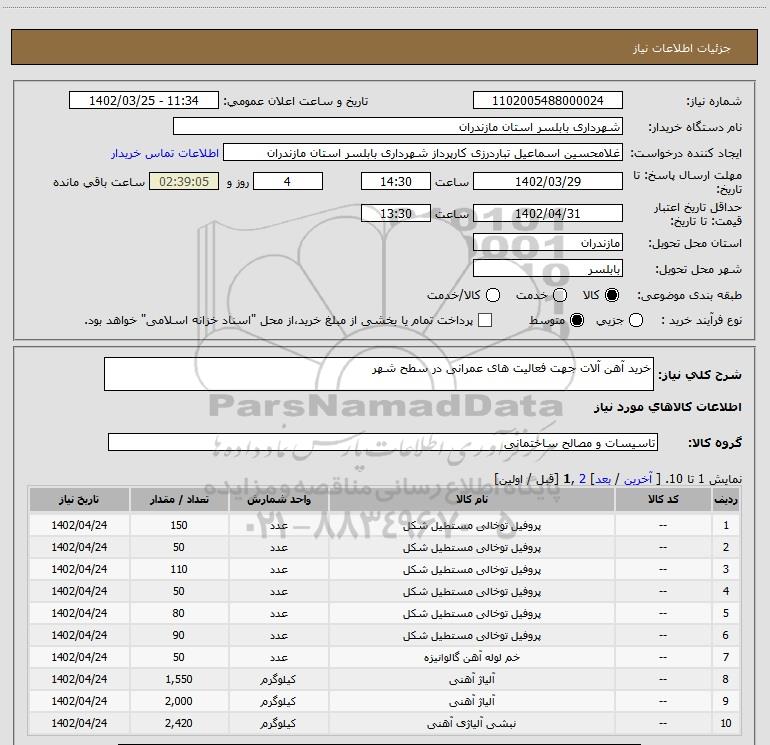Viewport: 770px width, 745px height.
Task: Go to next page link بعد
Action: click(x=603, y=479)
